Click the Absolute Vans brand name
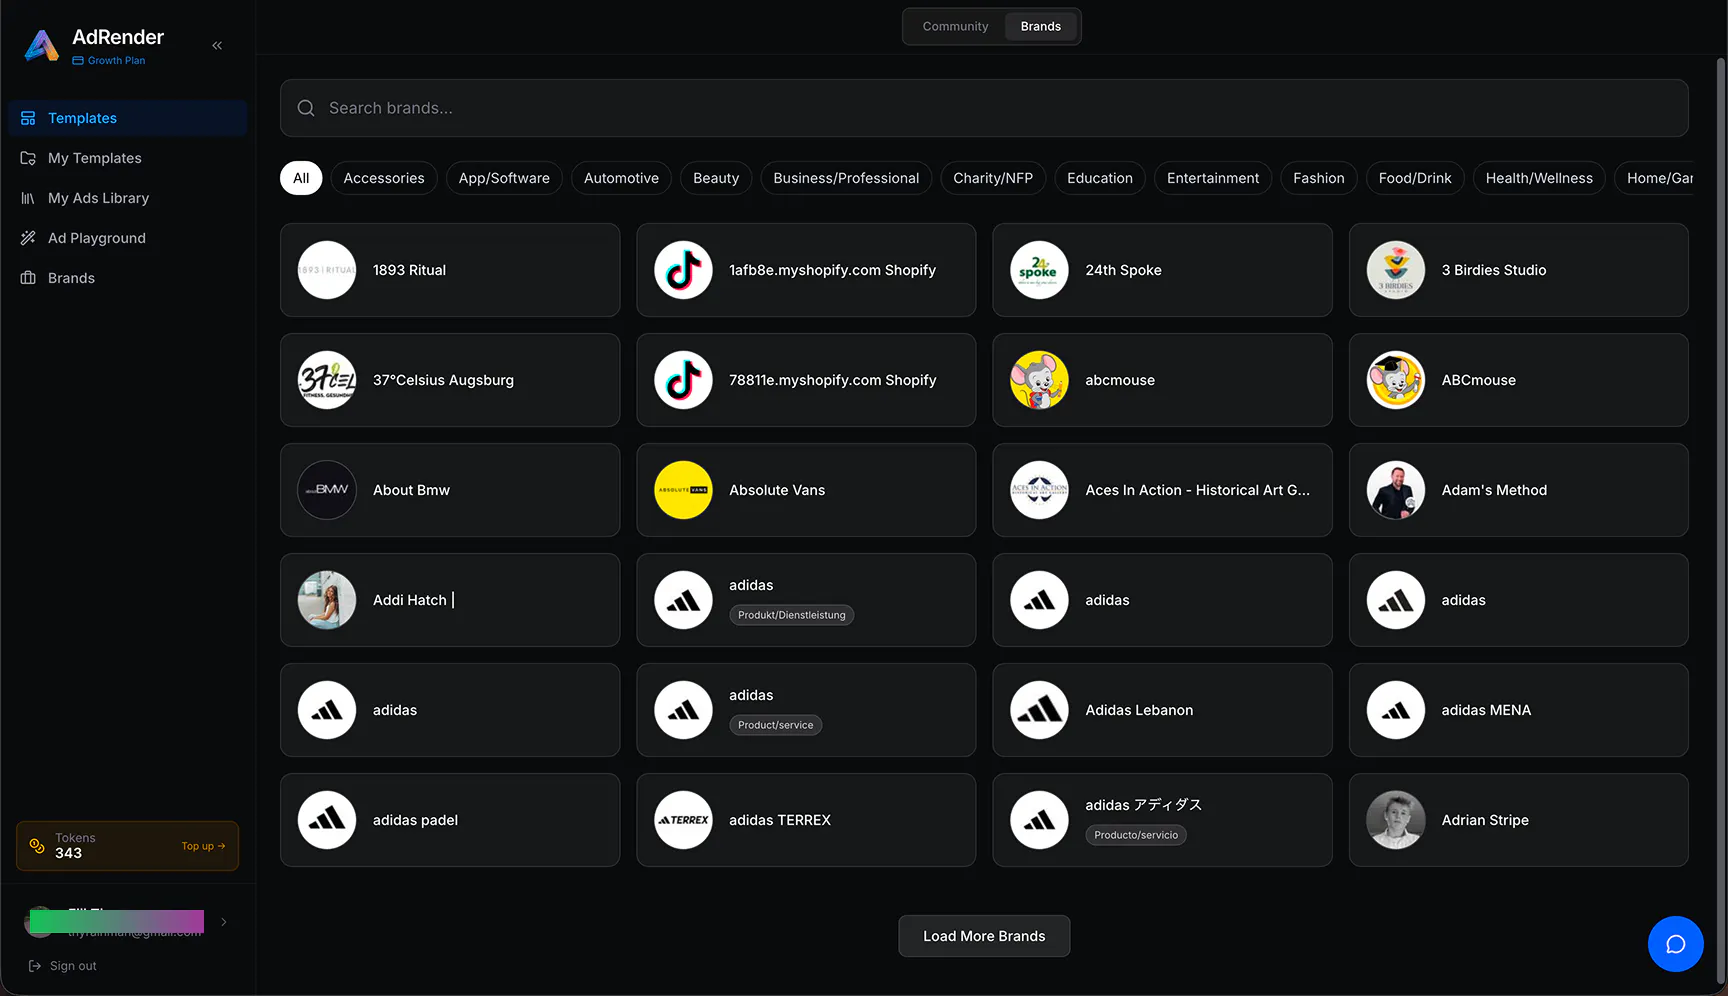The width and height of the screenshot is (1728, 996). point(777,490)
